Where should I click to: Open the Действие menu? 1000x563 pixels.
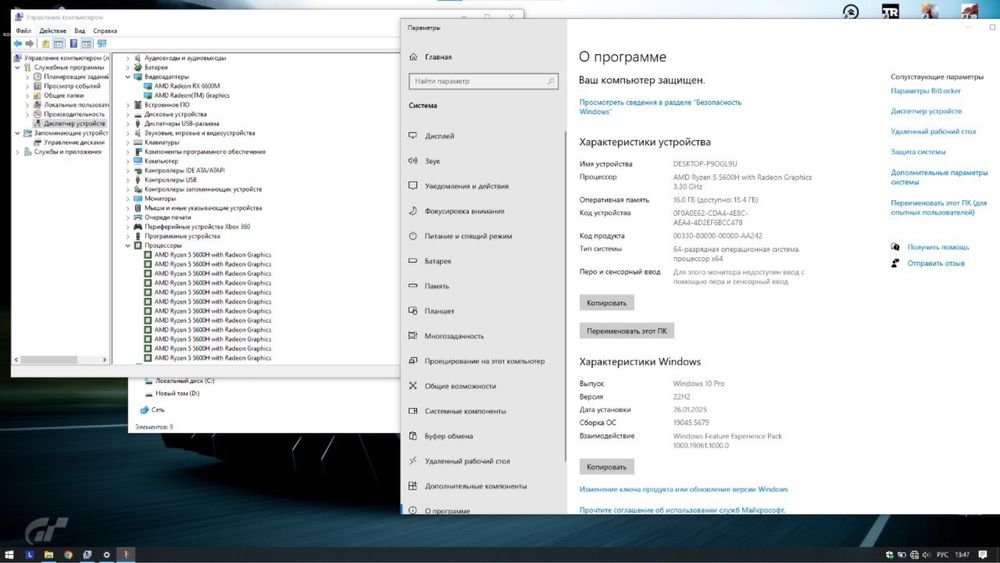point(52,31)
